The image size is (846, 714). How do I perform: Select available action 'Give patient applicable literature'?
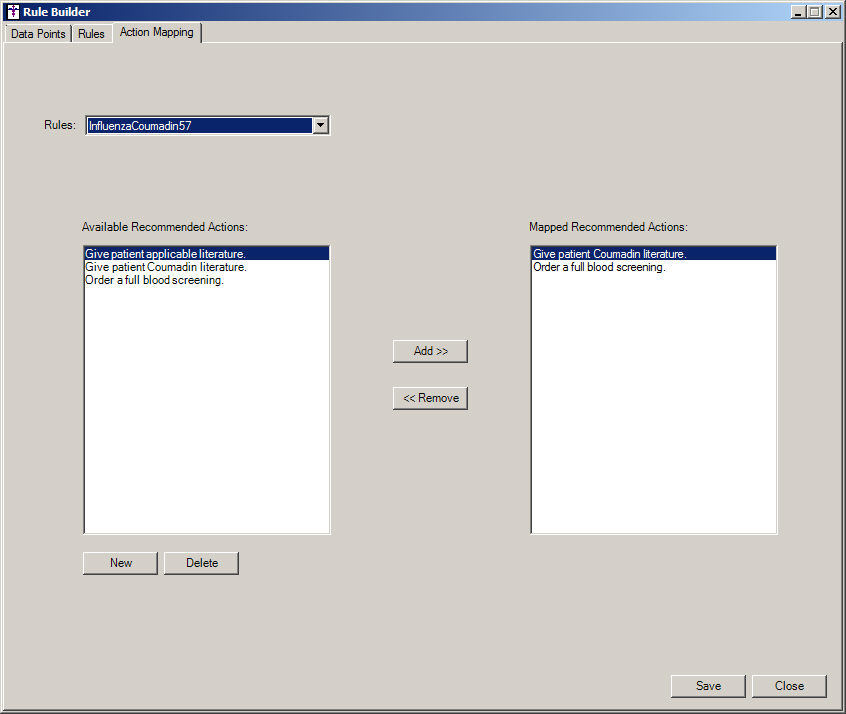click(165, 254)
